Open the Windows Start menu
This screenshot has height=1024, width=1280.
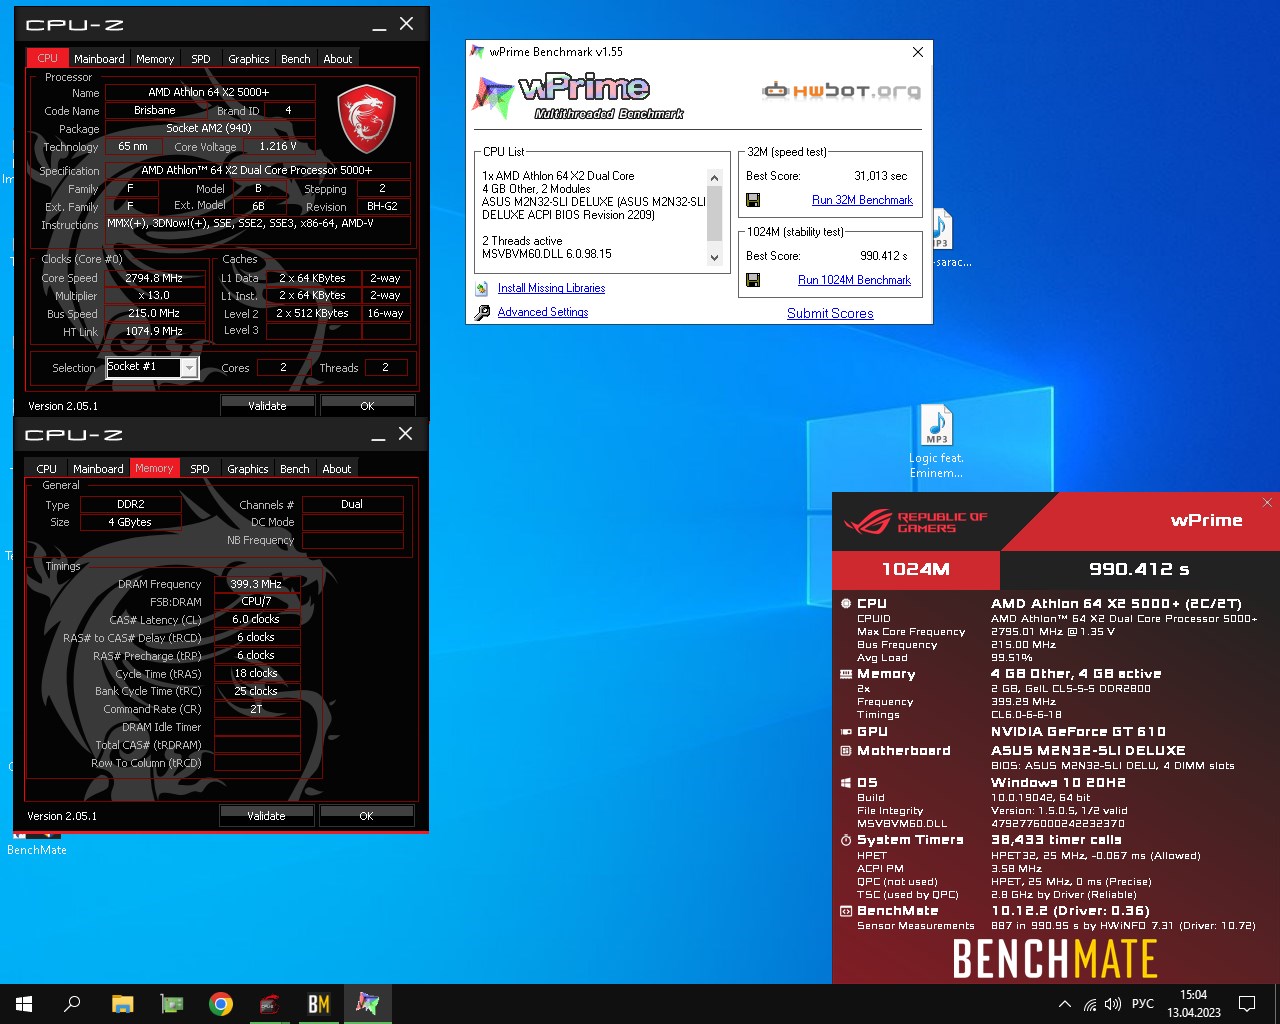point(24,1004)
